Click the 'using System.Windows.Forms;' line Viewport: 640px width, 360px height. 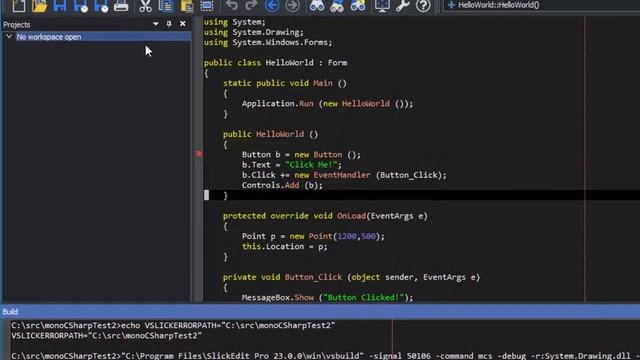click(268, 42)
